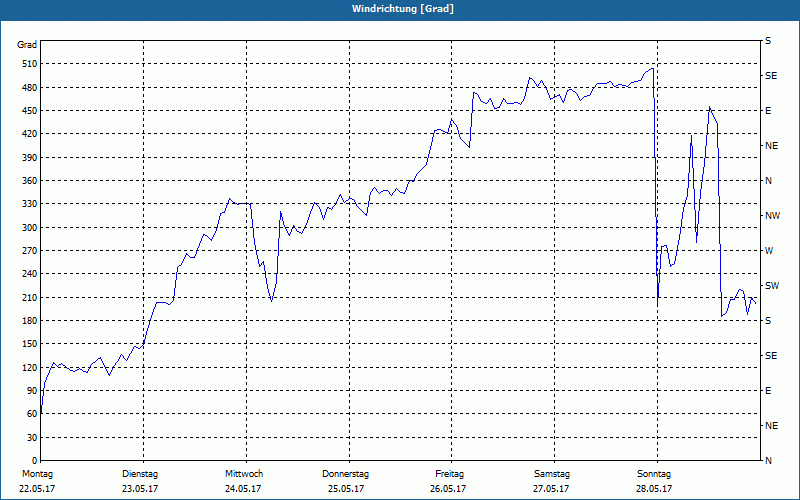Select the y-axis value "30"
This screenshot has width=800, height=500.
tap(32, 437)
